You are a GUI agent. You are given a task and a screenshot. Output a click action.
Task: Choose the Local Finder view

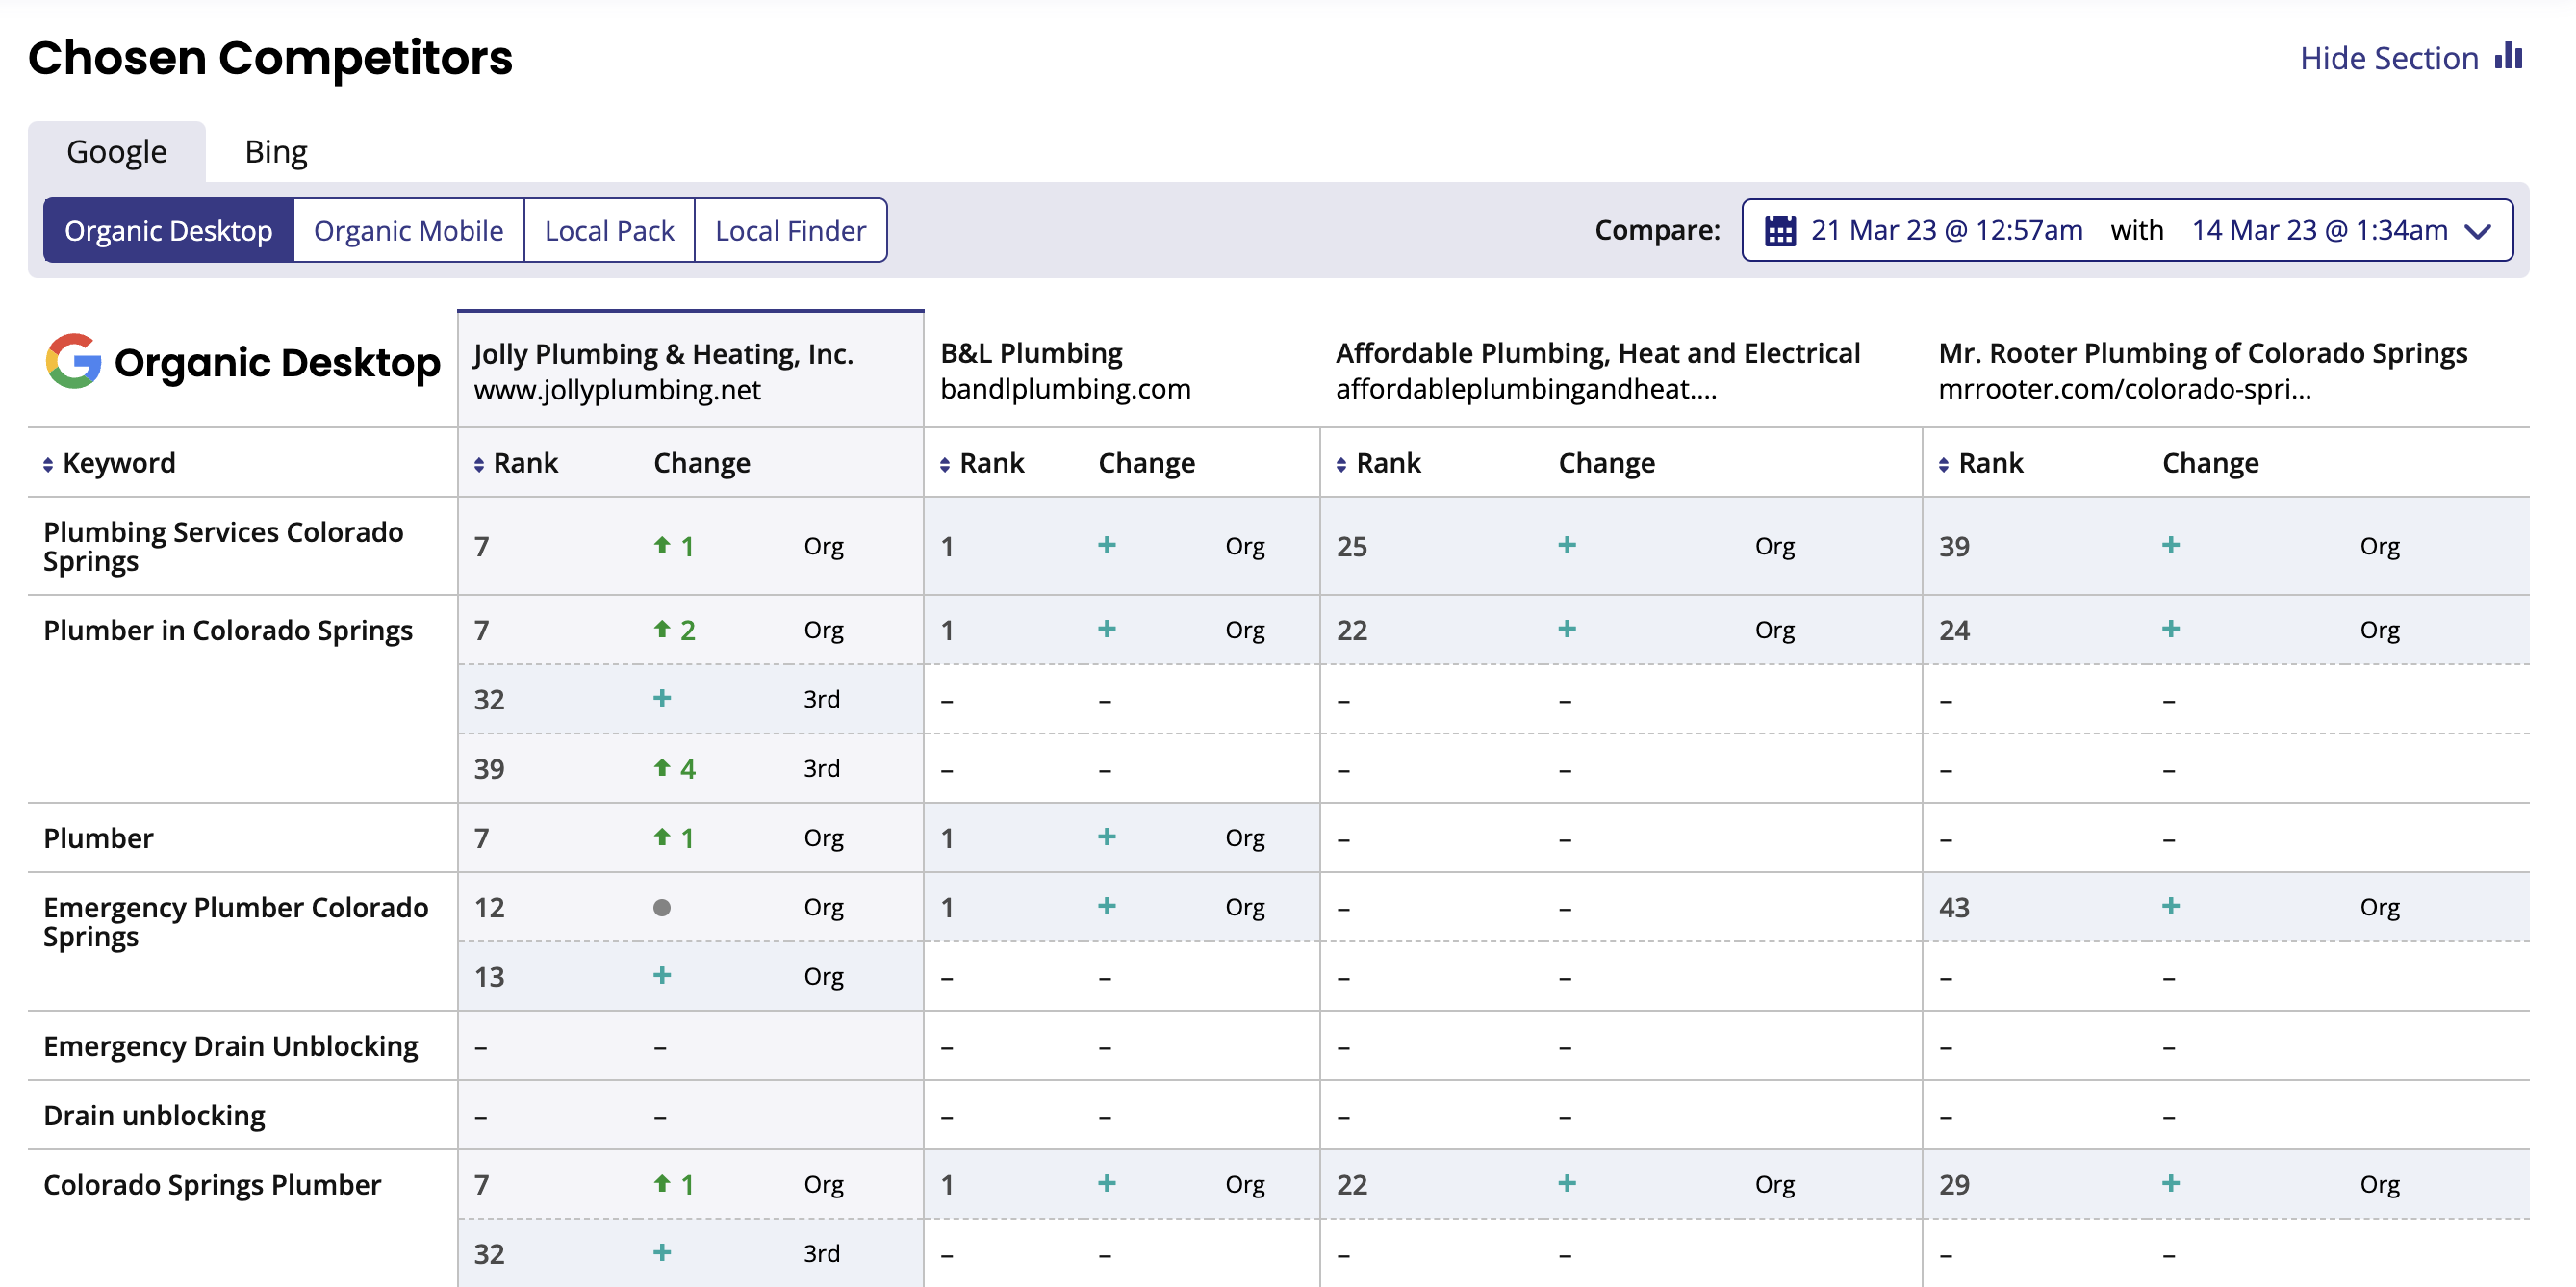pos(790,231)
